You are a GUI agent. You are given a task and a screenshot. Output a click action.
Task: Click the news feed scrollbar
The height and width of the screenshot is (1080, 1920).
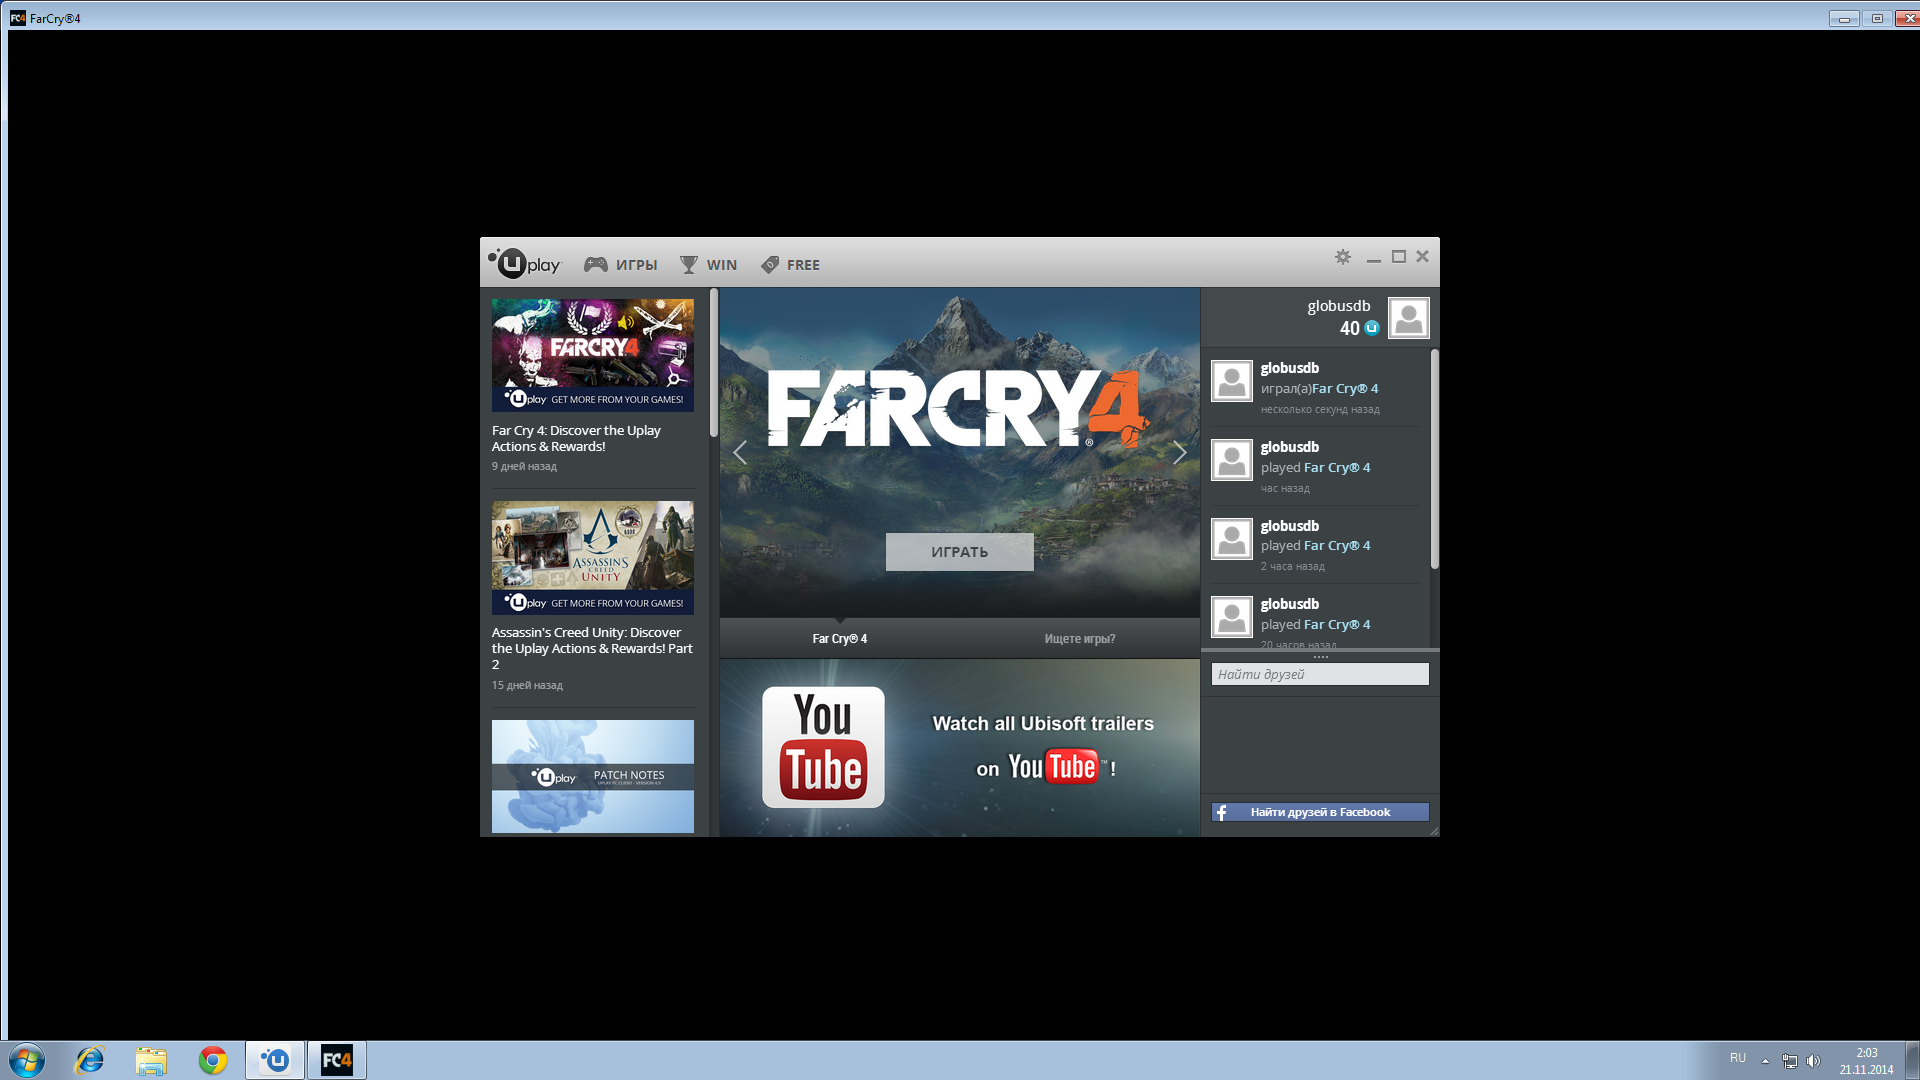pyautogui.click(x=713, y=363)
